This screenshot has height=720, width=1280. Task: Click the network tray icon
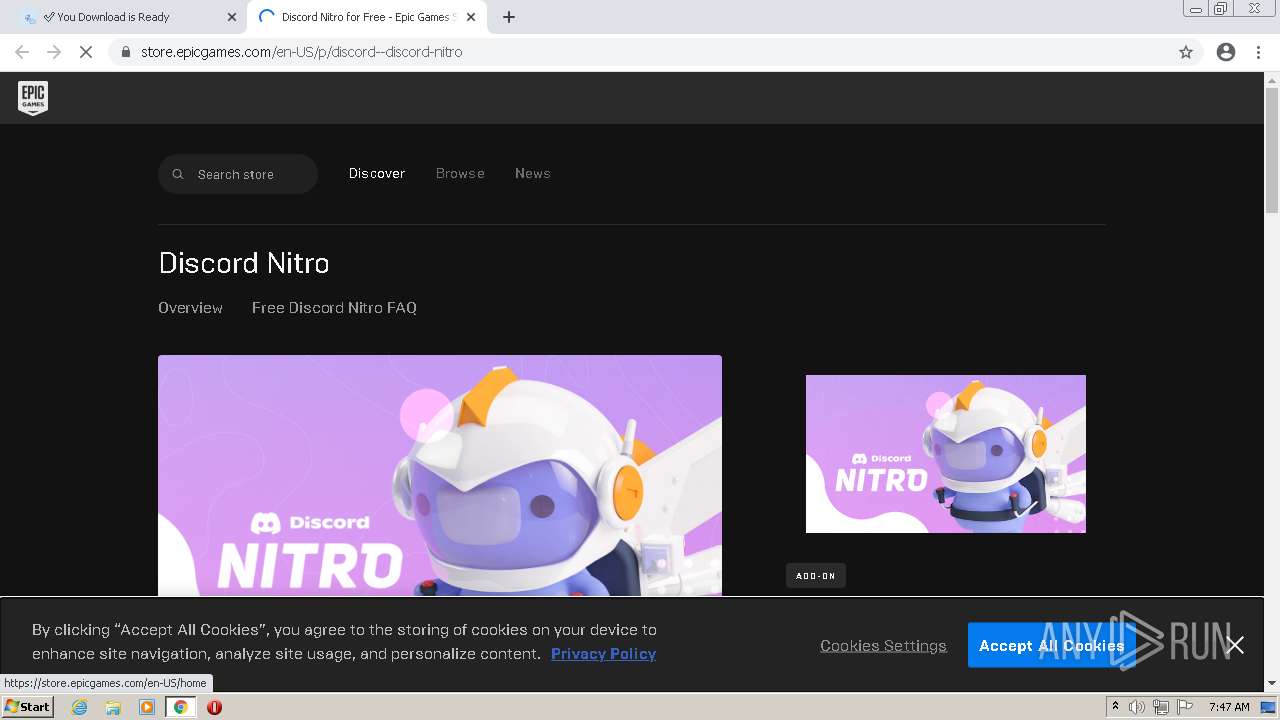(1161, 707)
